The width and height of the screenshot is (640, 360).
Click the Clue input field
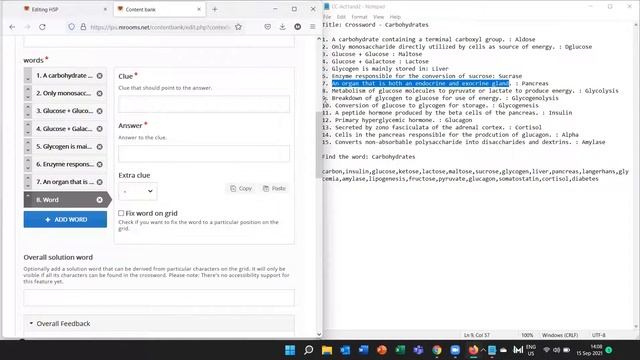coord(204,104)
